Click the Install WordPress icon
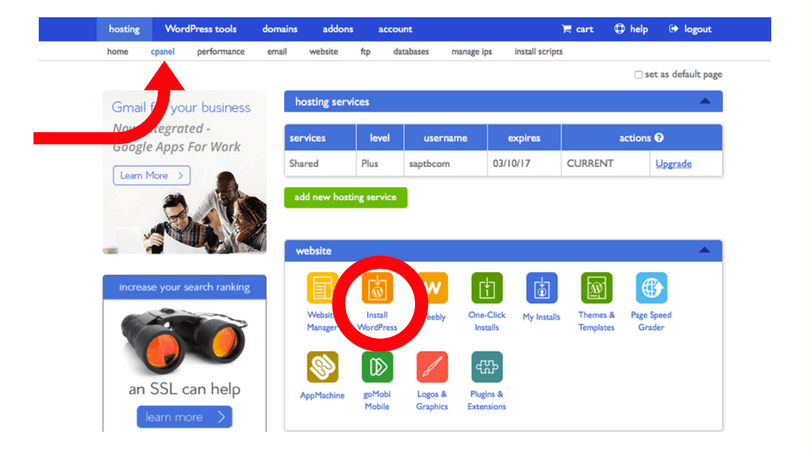The image size is (810, 450). [x=377, y=288]
